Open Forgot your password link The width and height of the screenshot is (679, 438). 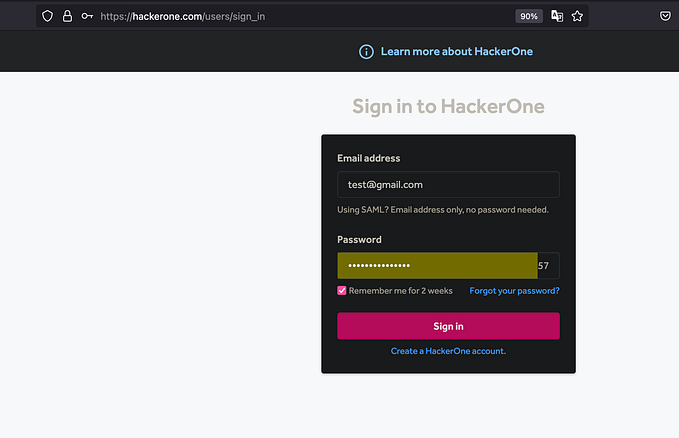pos(514,291)
